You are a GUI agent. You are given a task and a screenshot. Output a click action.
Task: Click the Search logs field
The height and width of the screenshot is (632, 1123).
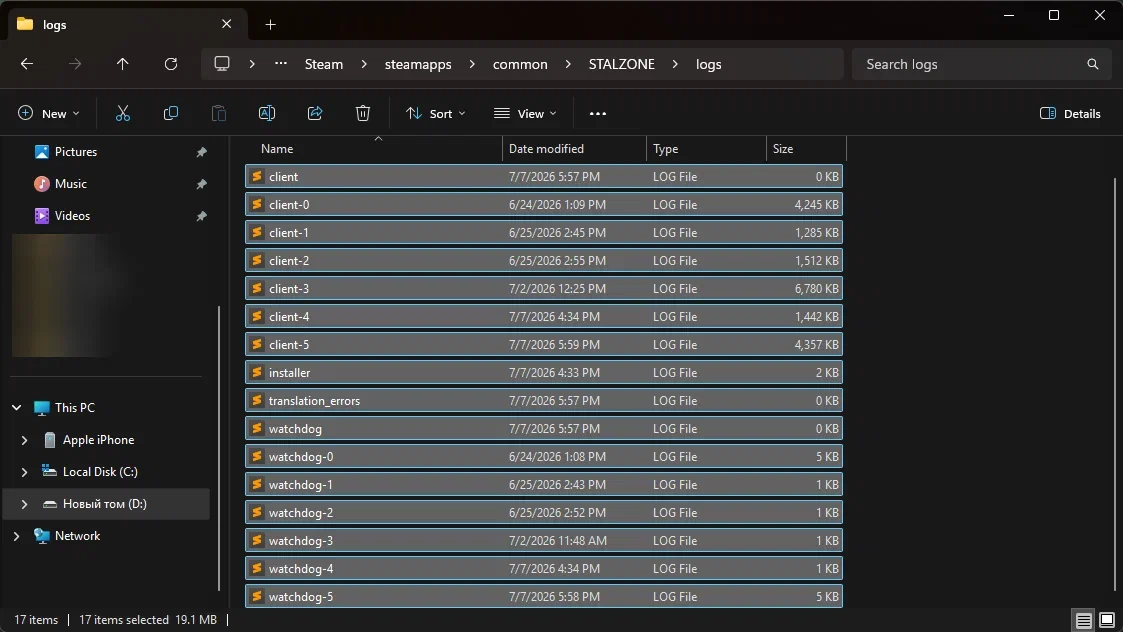pyautogui.click(x=981, y=64)
